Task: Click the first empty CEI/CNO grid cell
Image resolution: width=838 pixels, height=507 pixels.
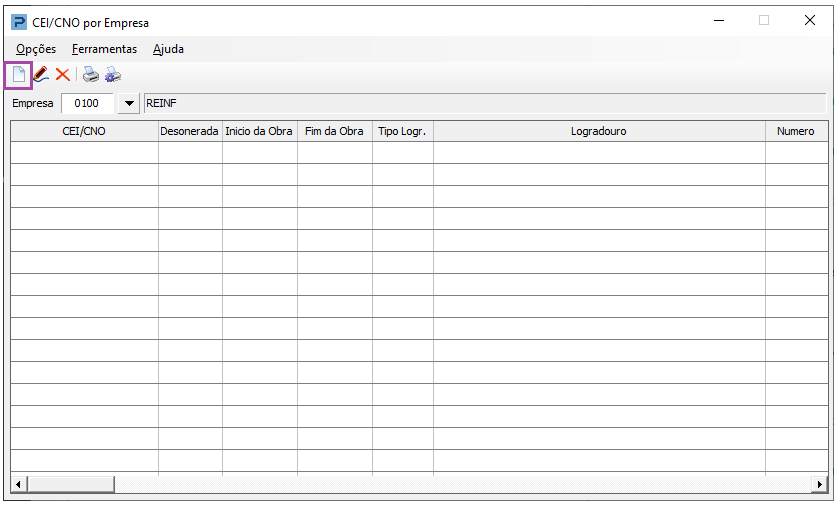Action: pos(84,153)
